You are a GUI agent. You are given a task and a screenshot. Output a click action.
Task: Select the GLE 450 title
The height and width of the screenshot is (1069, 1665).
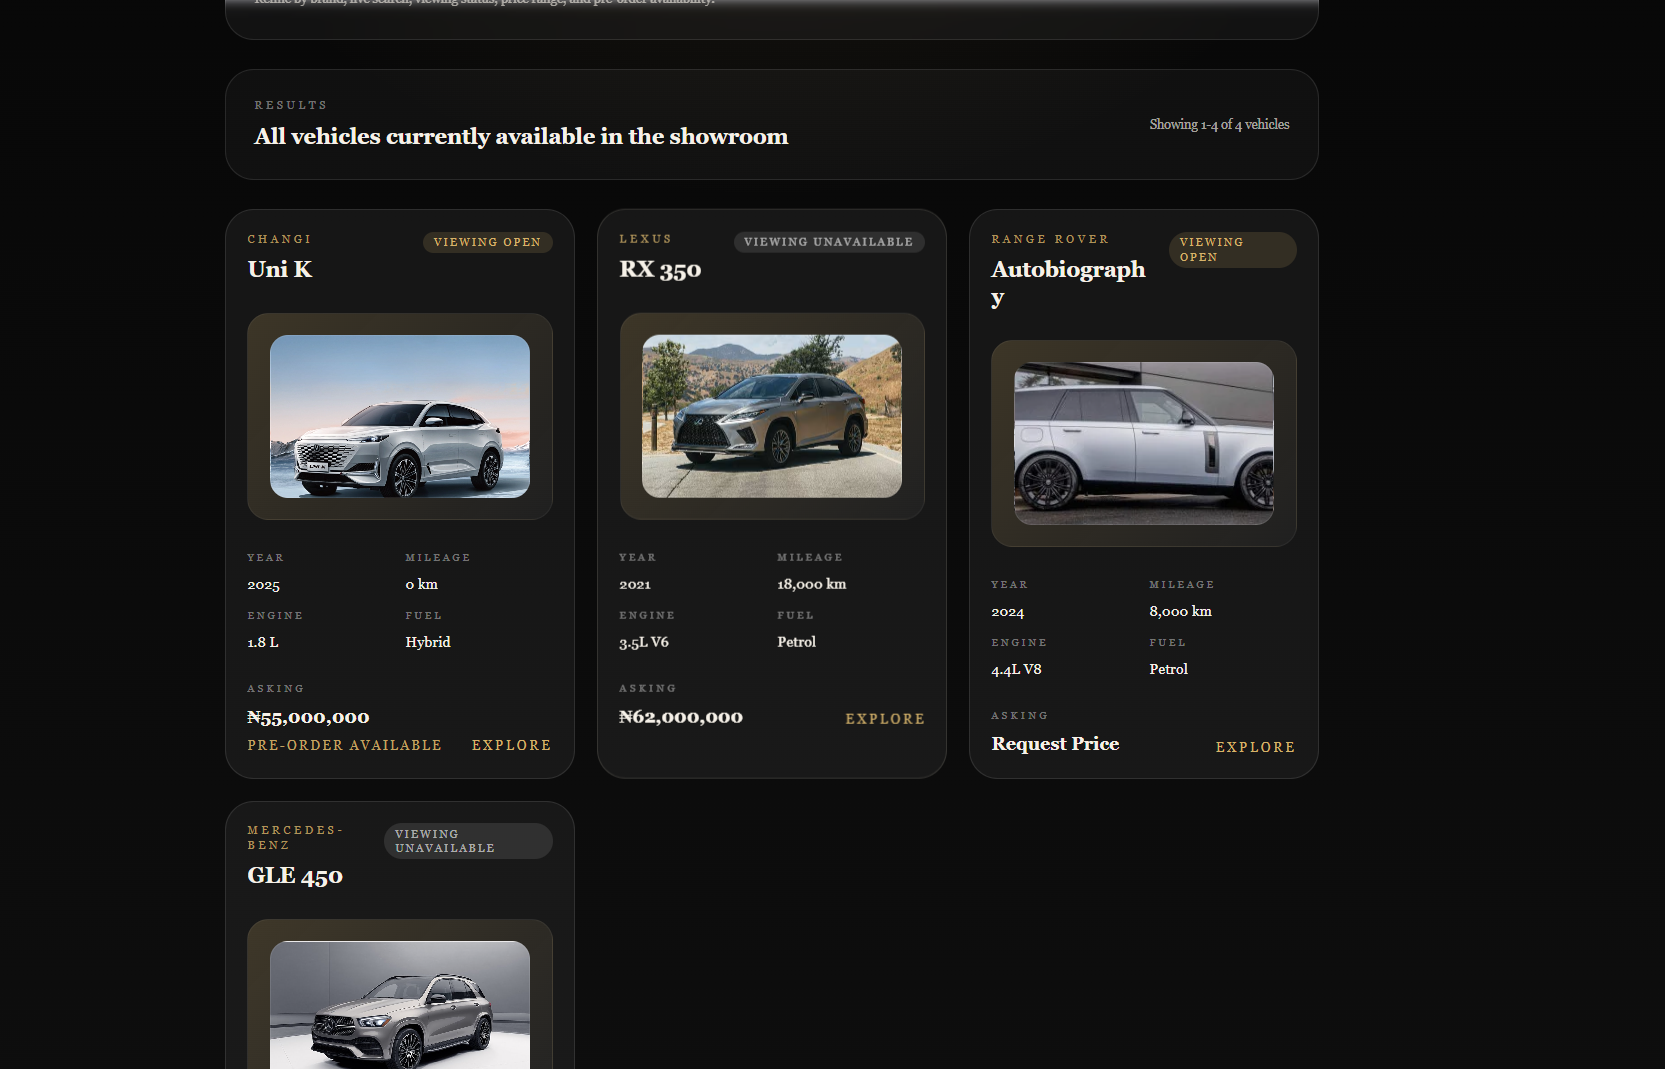[295, 875]
